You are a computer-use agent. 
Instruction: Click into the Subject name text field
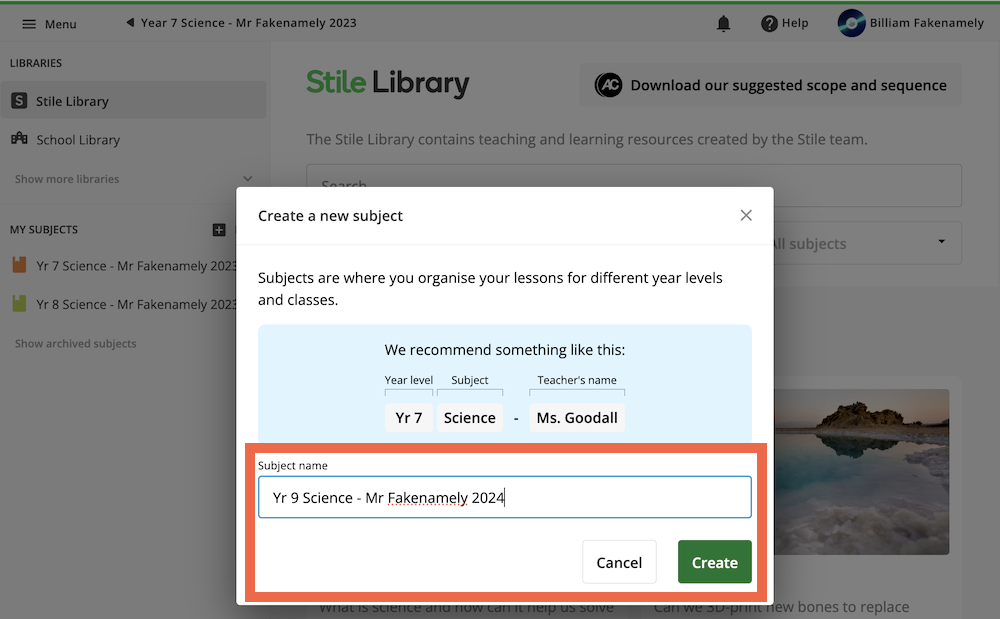point(504,497)
